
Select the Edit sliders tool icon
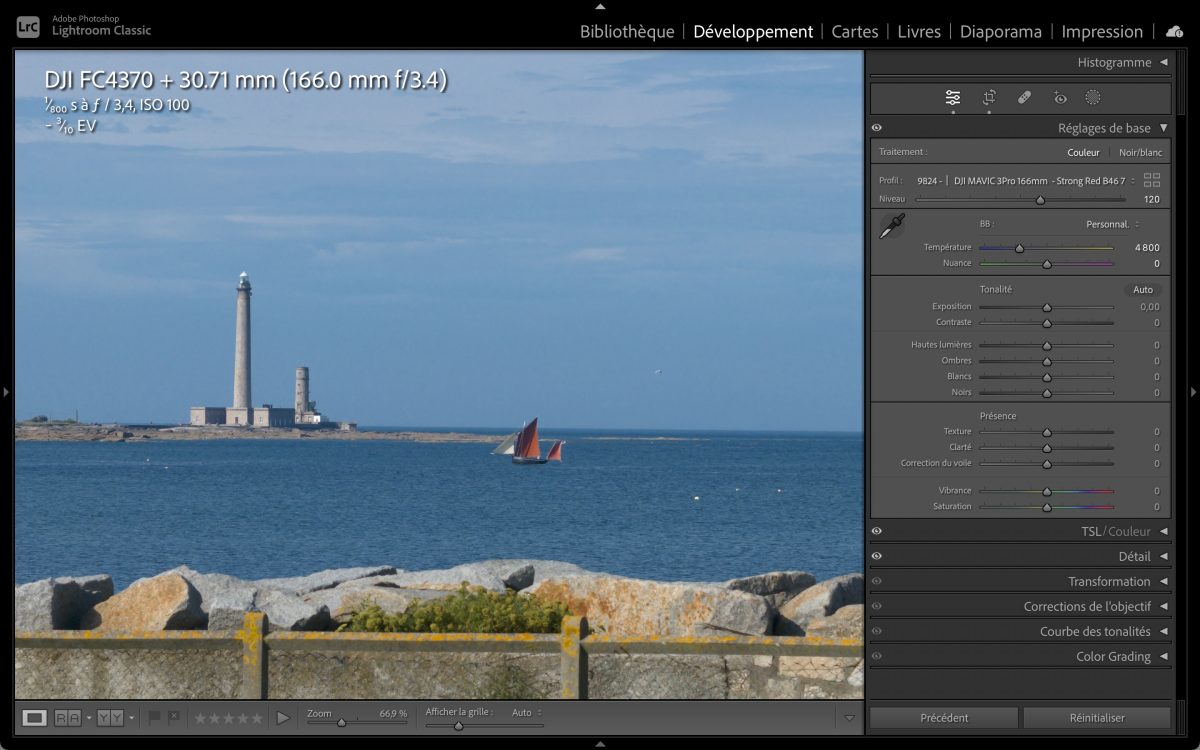tap(953, 98)
